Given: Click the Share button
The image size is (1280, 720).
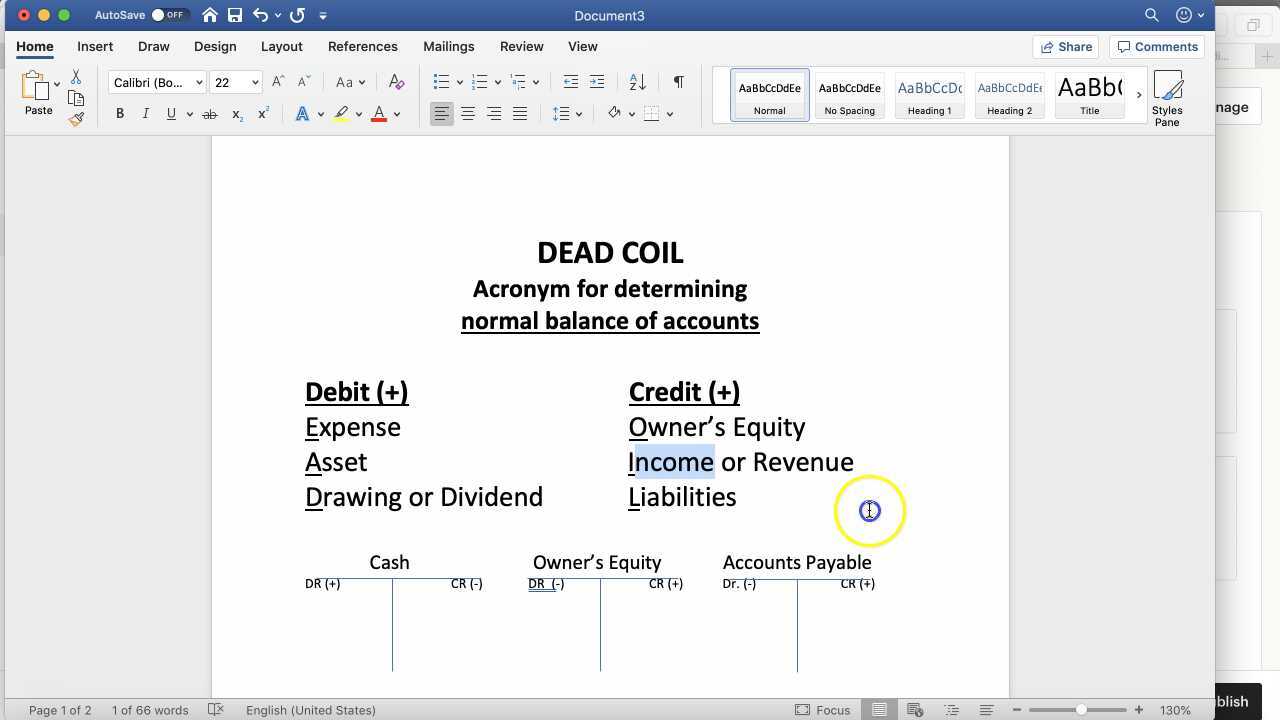Looking at the screenshot, I should 1066,46.
